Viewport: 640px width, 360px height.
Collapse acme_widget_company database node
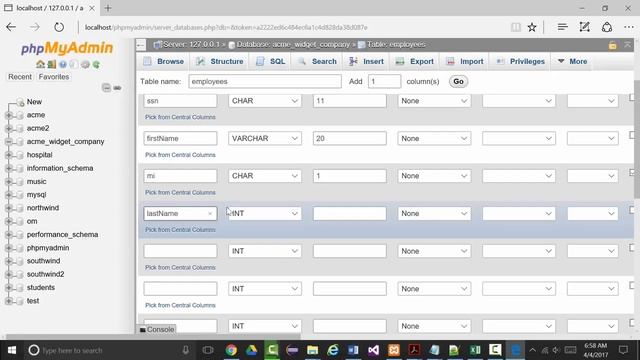[9, 142]
